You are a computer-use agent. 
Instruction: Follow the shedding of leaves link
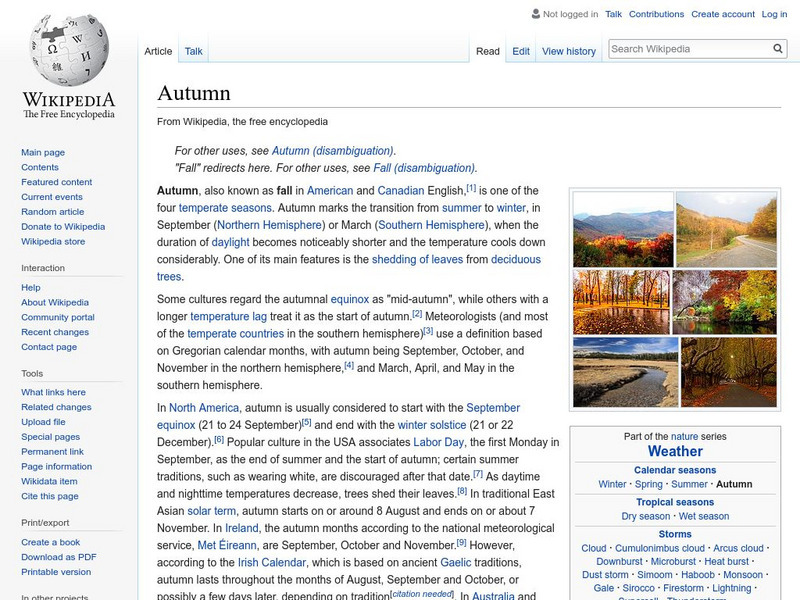point(417,259)
